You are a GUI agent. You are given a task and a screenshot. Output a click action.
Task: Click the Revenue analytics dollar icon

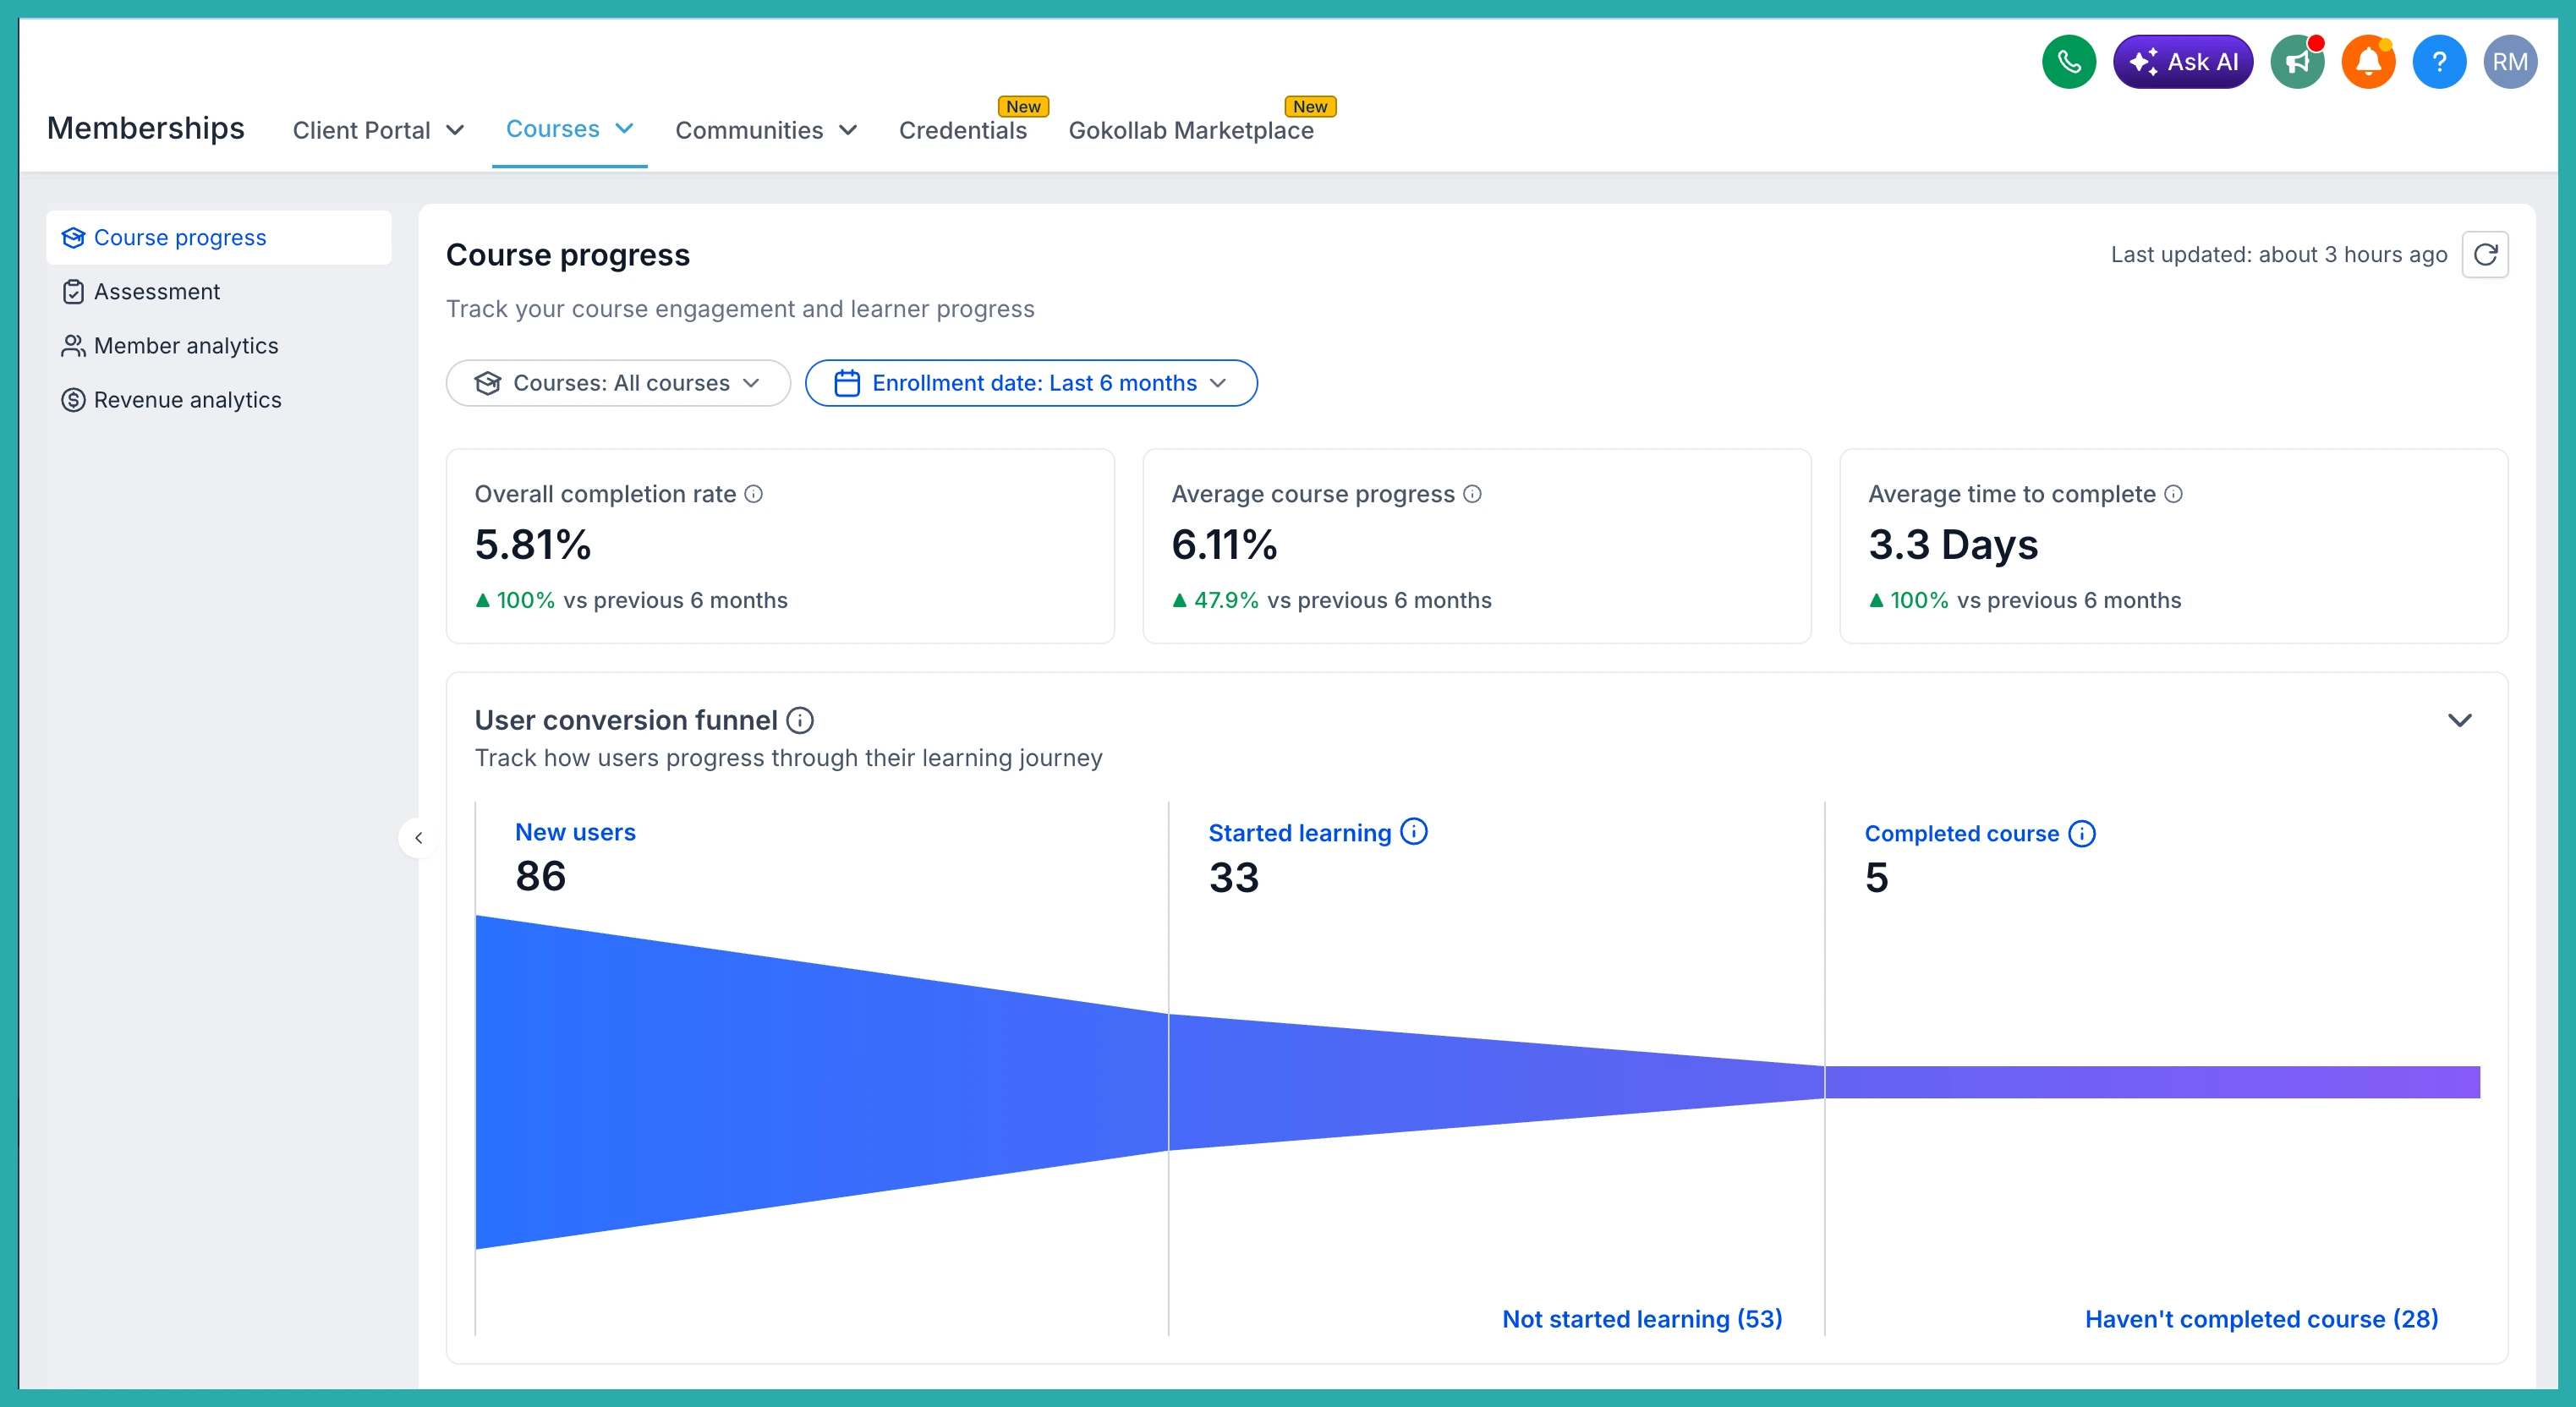pyautogui.click(x=73, y=400)
